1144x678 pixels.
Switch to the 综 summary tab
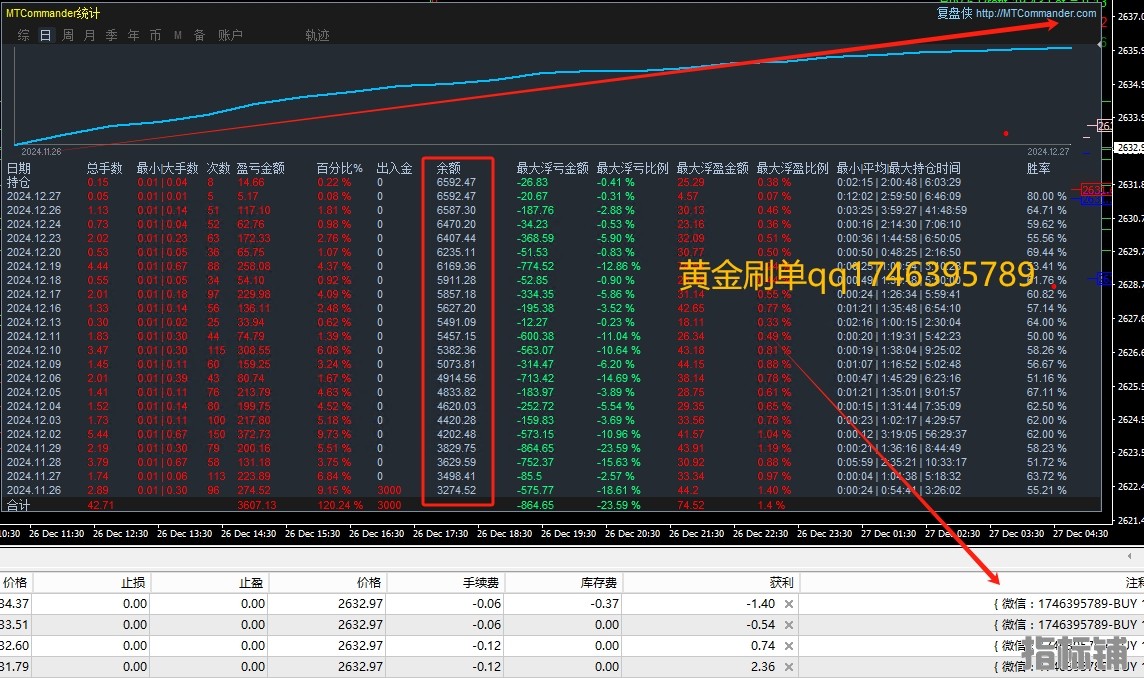click(x=23, y=35)
